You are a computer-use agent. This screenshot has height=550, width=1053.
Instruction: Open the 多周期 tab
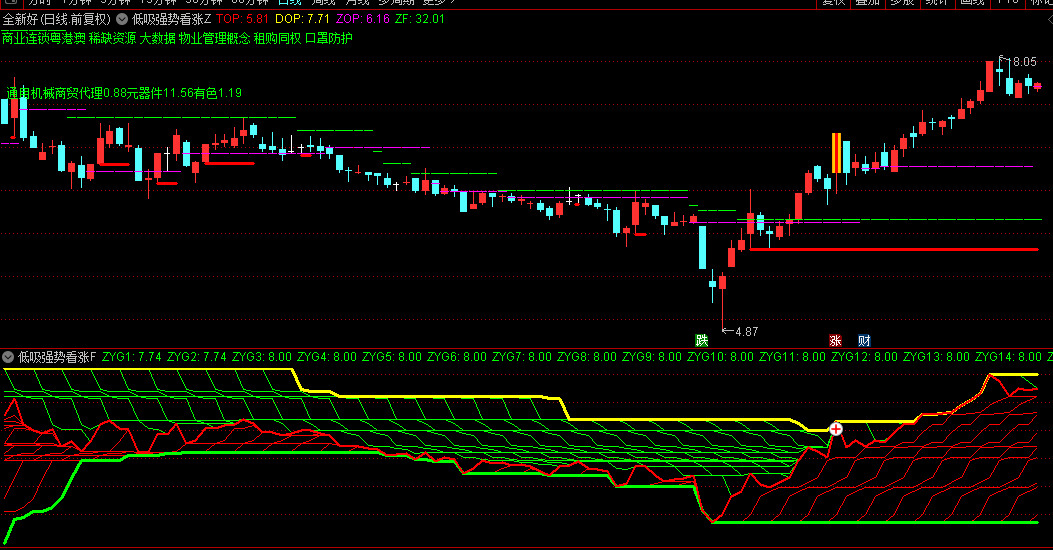coord(396,2)
